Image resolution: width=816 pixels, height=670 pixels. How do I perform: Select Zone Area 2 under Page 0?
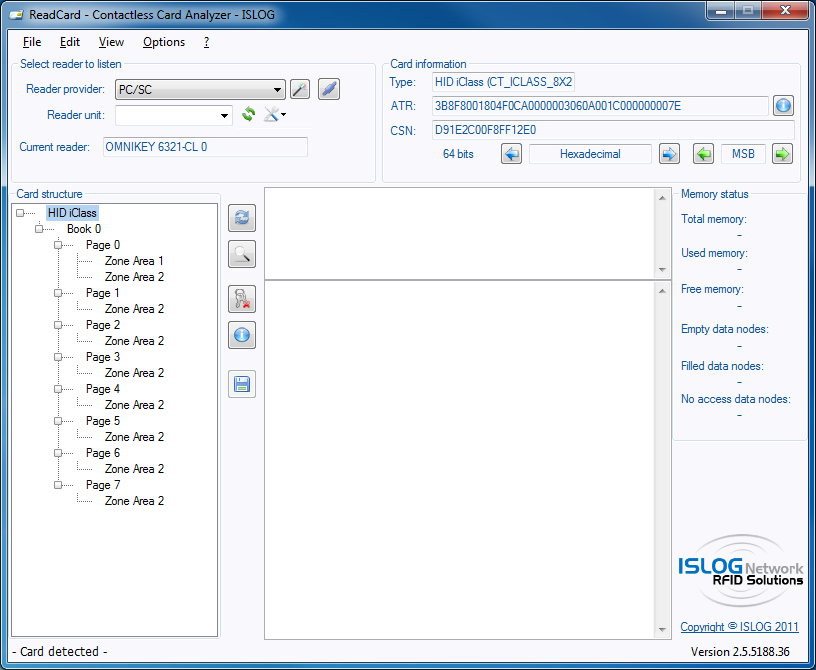pos(134,277)
